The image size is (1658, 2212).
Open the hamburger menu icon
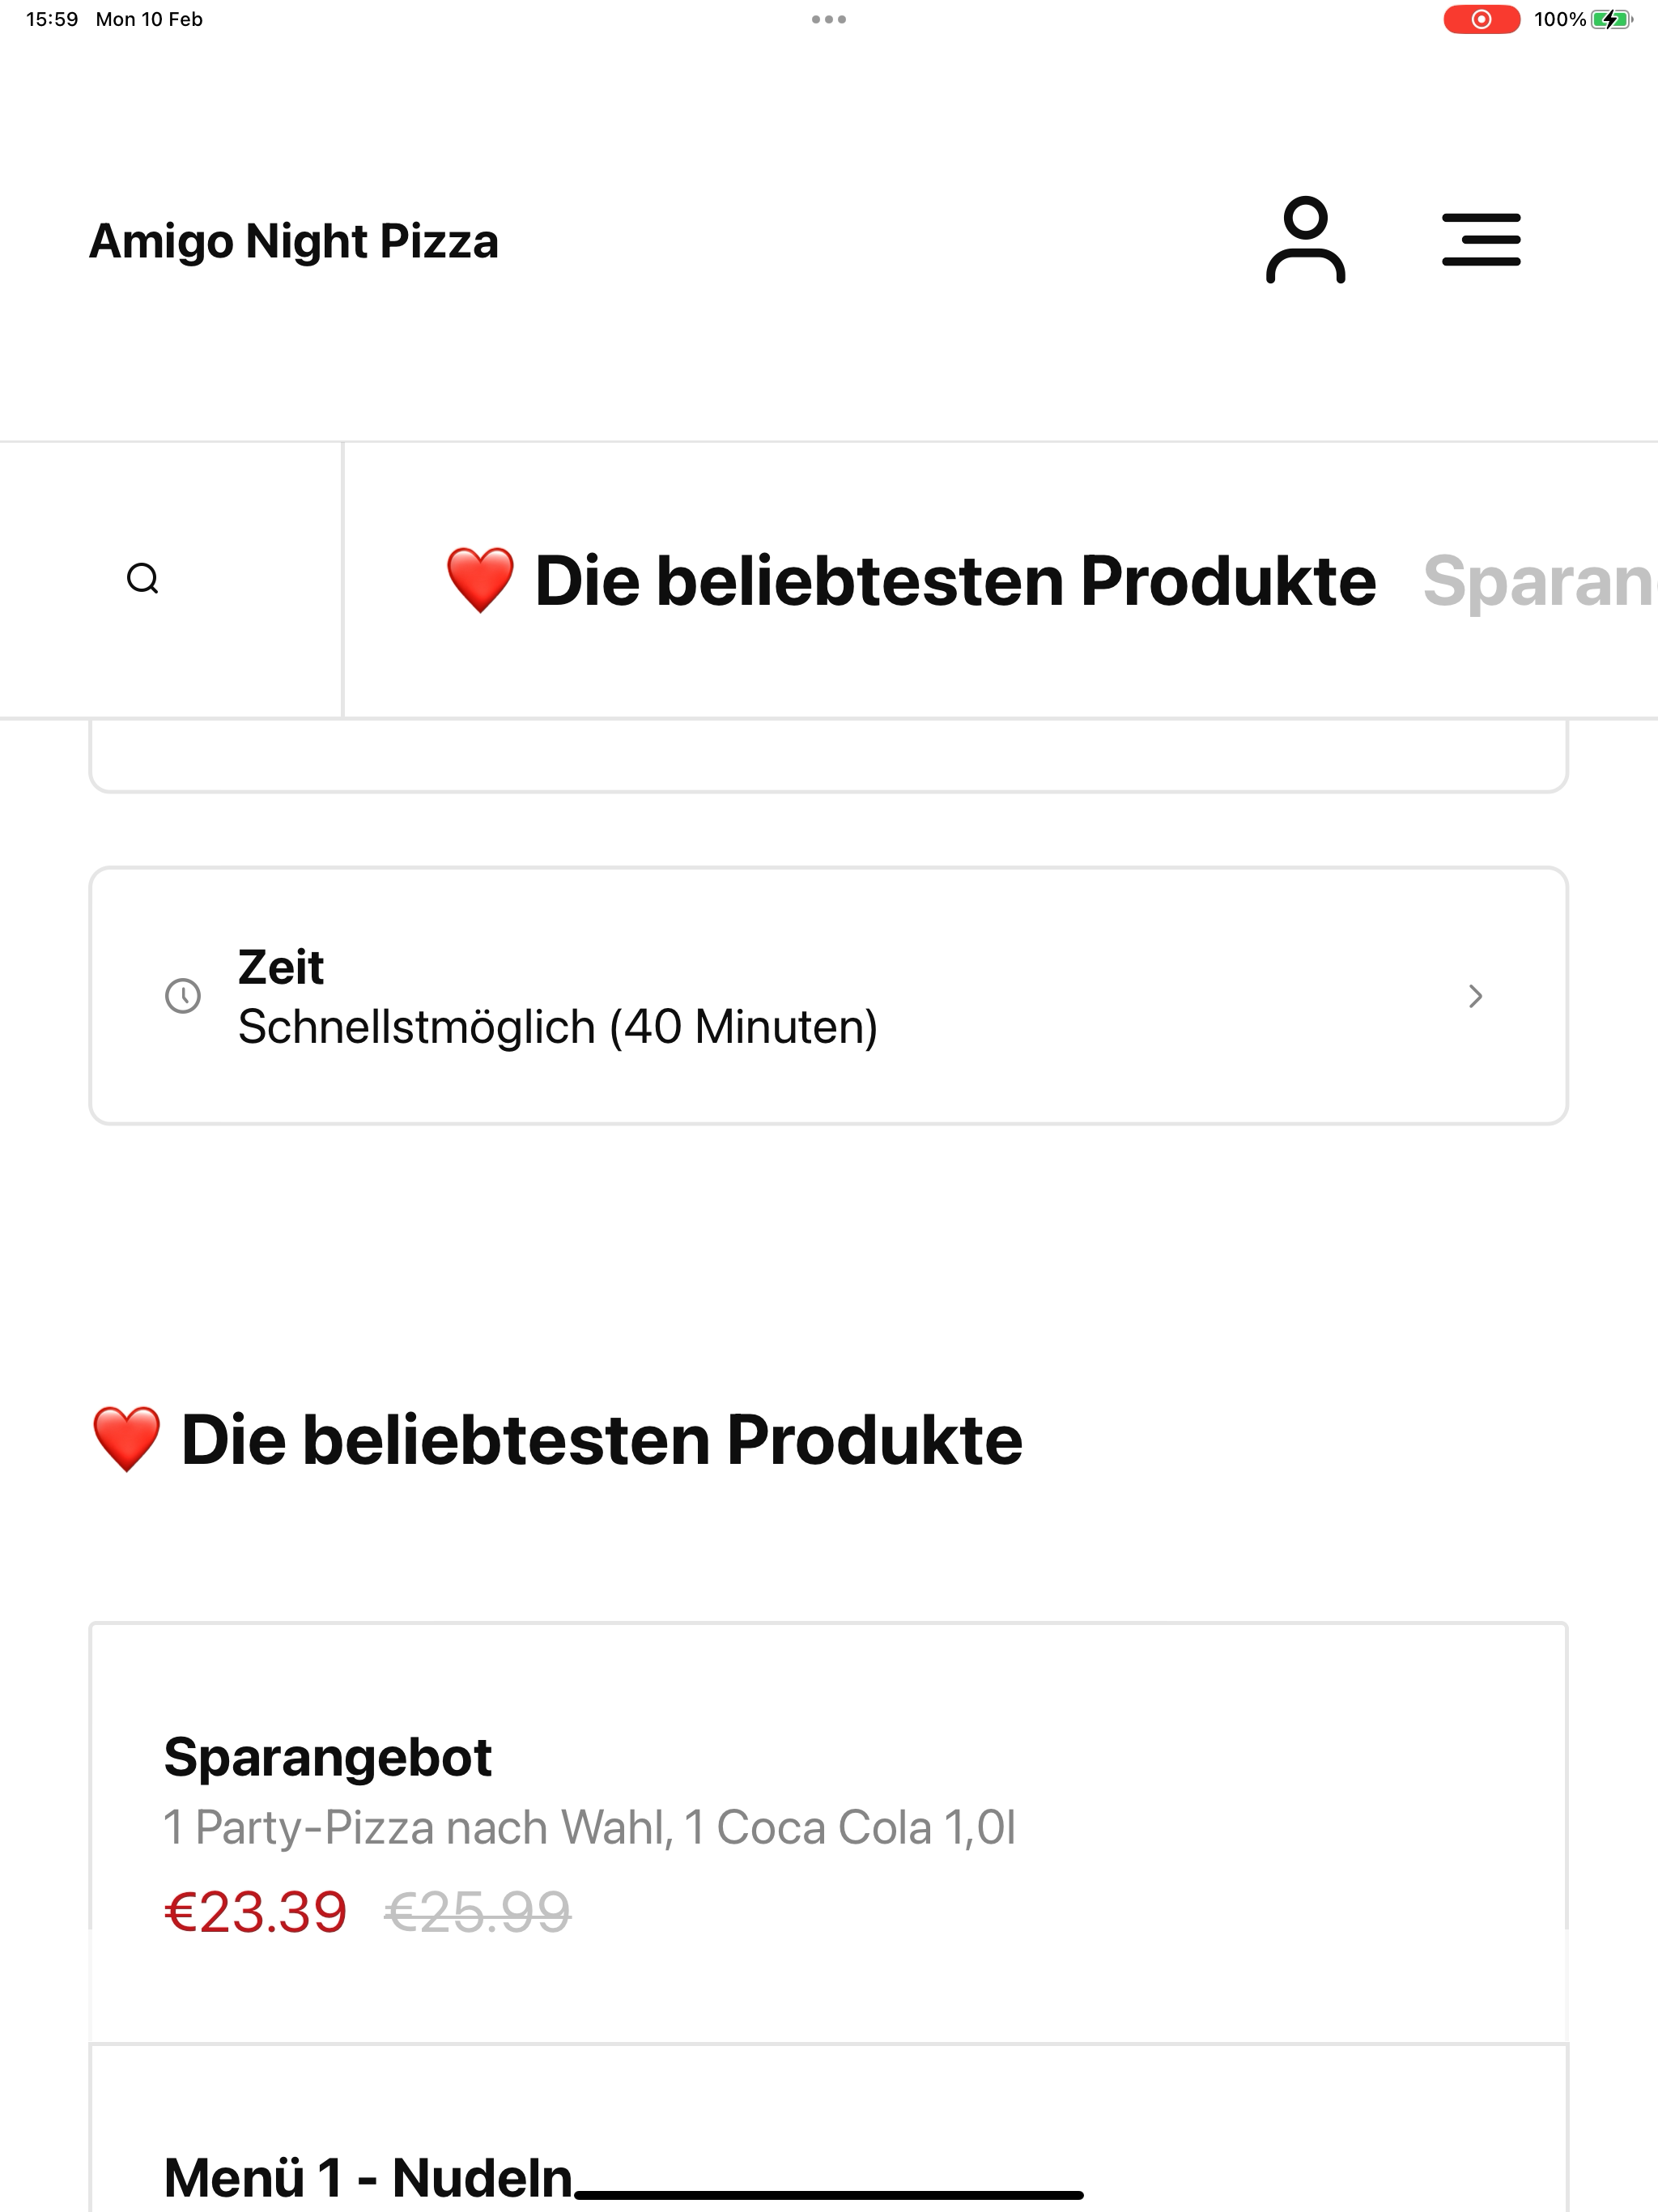pos(1480,240)
